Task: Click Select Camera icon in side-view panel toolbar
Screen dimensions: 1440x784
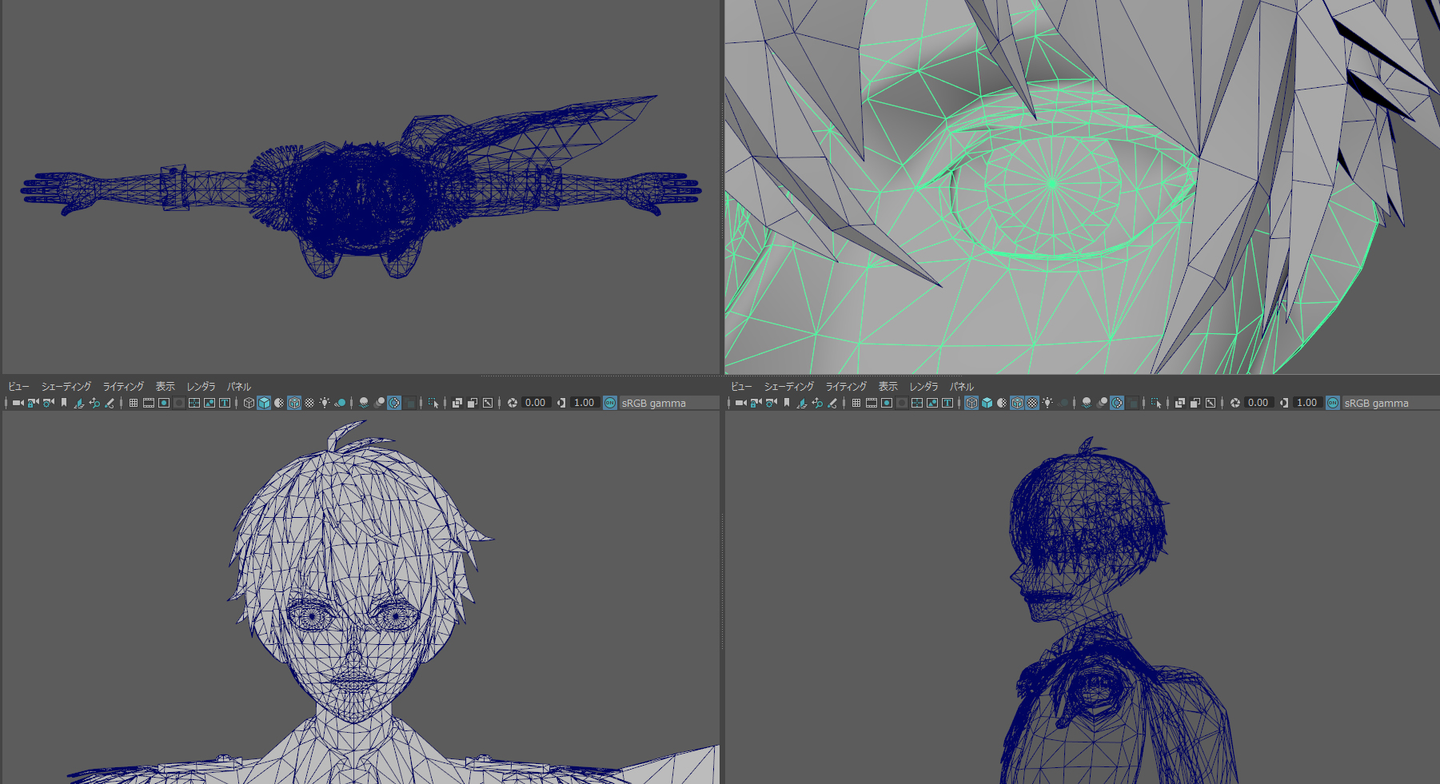Action: click(x=741, y=403)
